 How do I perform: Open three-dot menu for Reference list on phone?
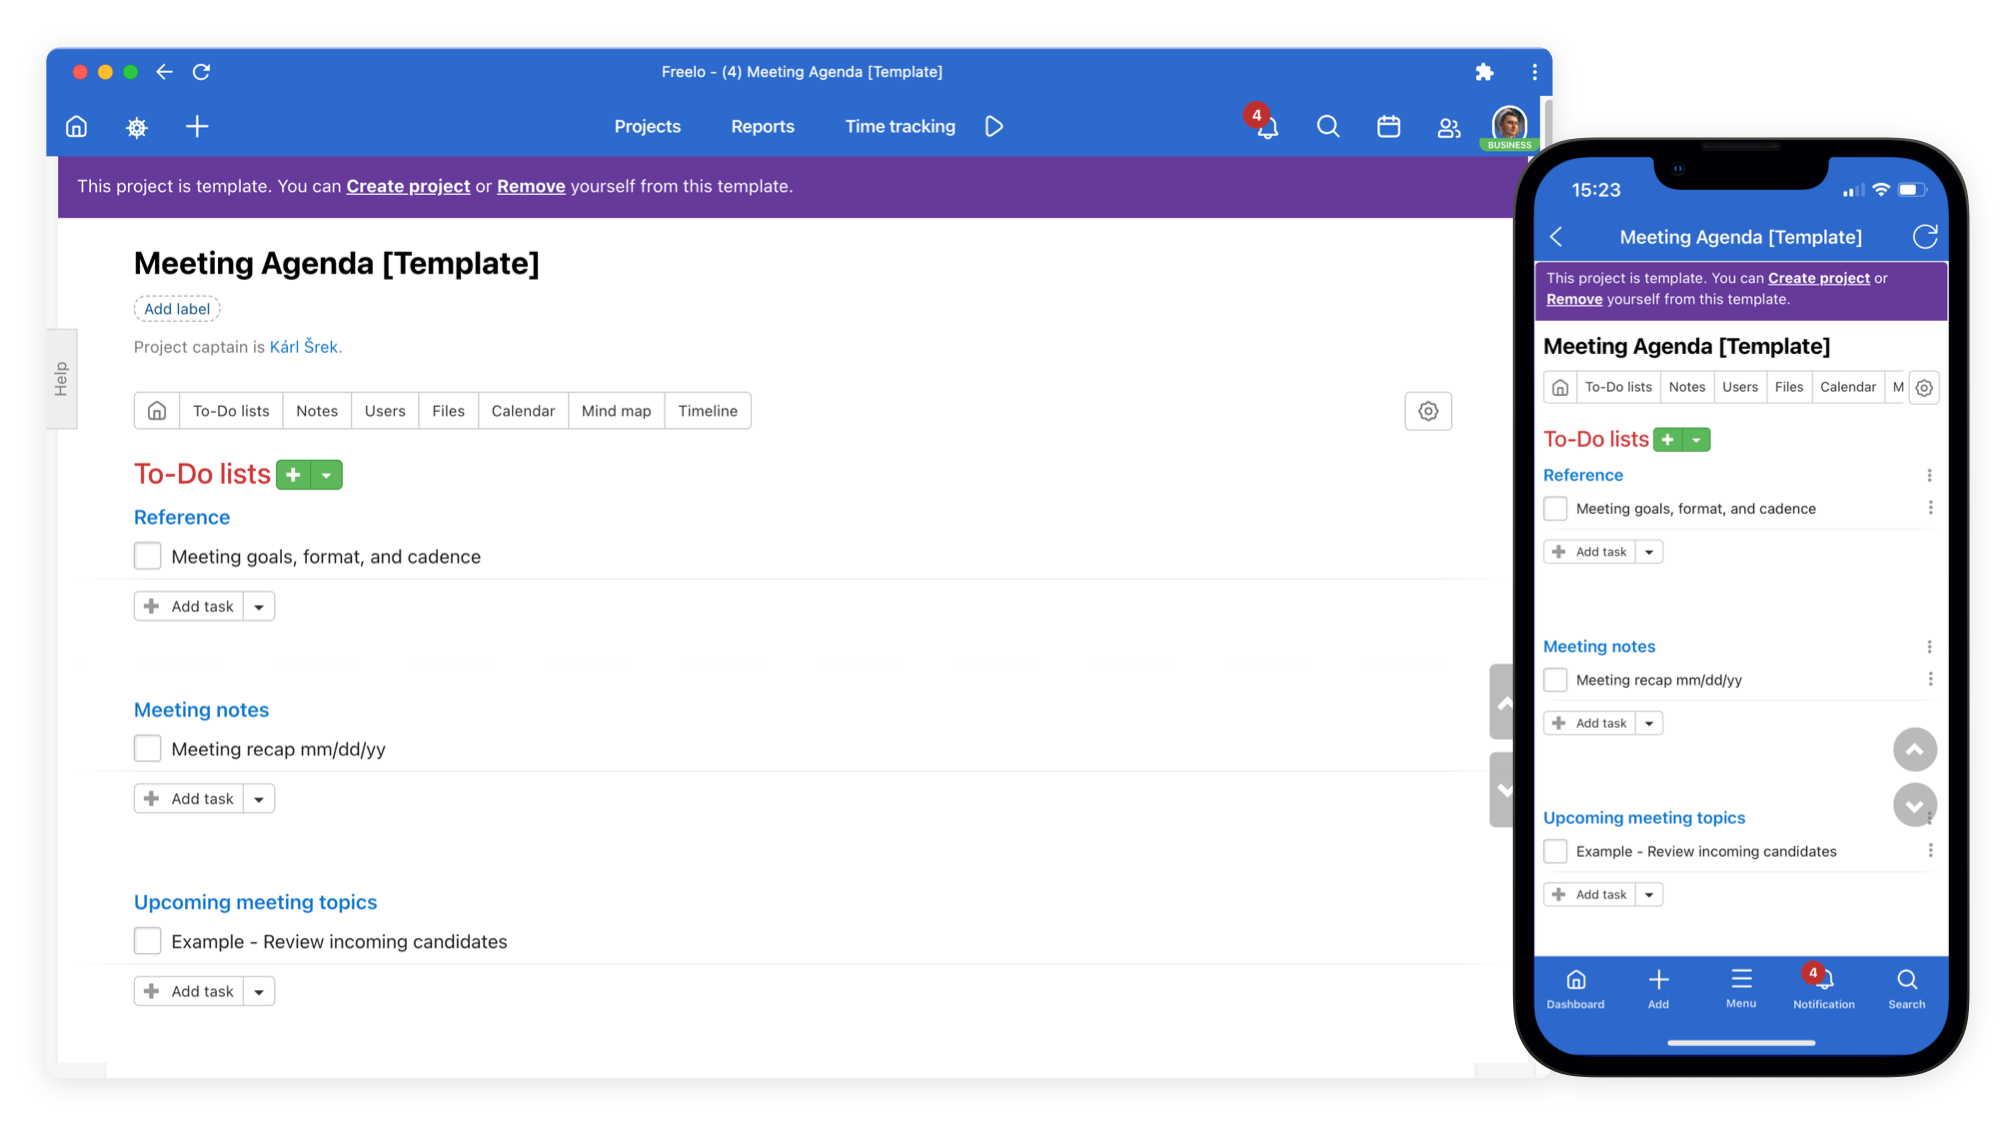click(1929, 475)
